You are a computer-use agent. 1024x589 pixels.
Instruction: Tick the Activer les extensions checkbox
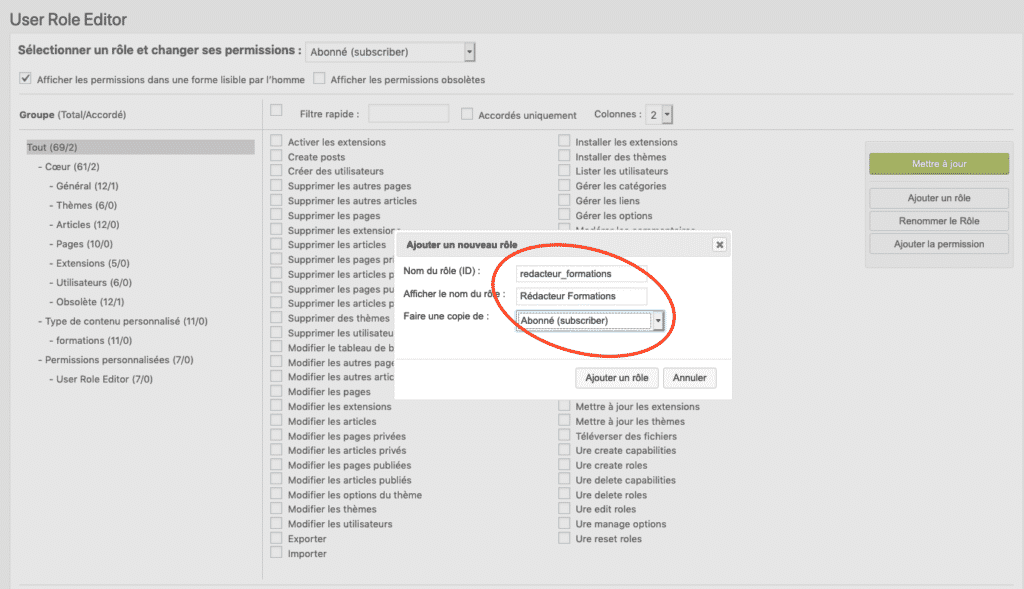[x=276, y=141]
